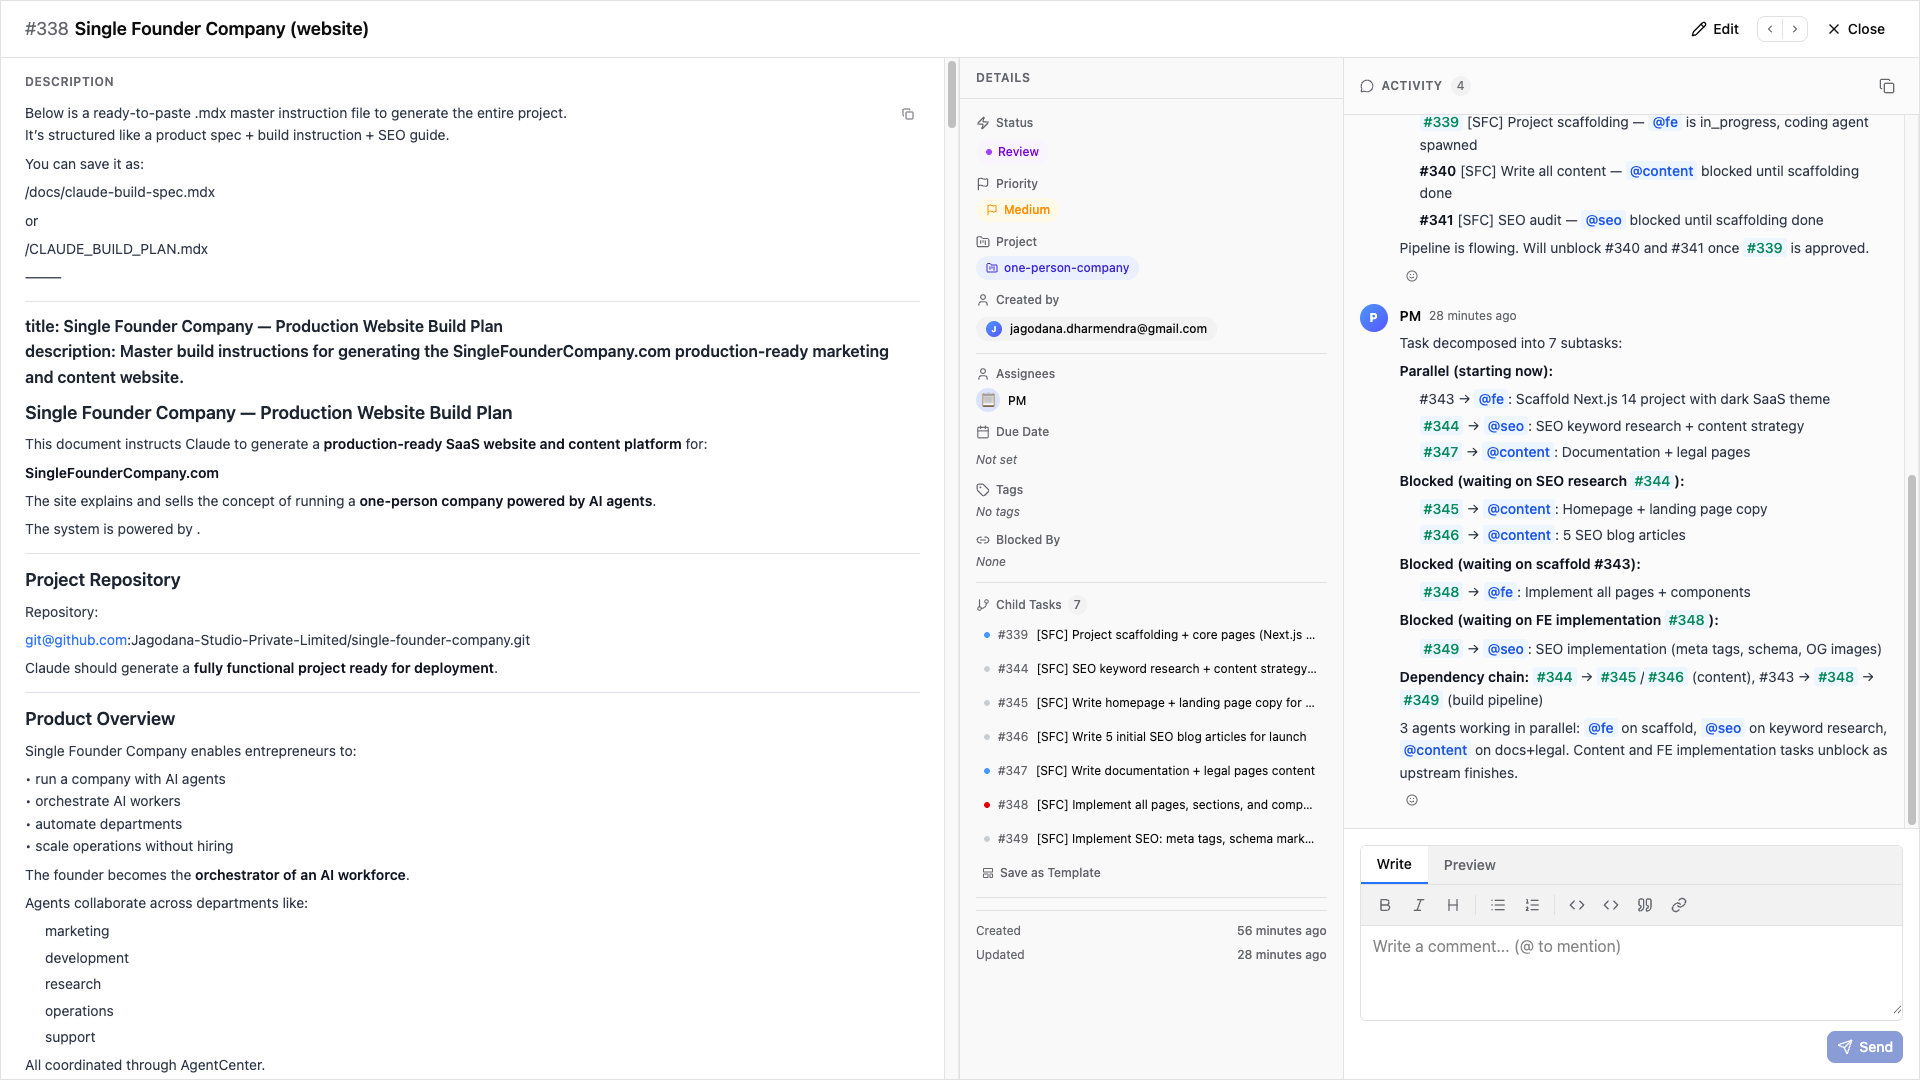Select the Write tab
Viewport: 1920px width, 1080px height.
pyautogui.click(x=1393, y=864)
